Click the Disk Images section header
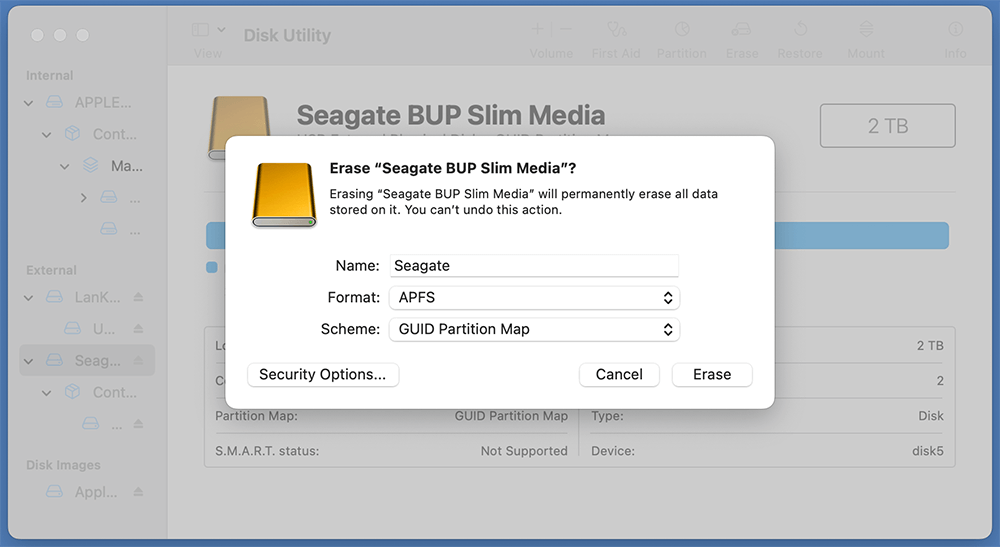Image resolution: width=1000 pixels, height=547 pixels. click(x=63, y=465)
